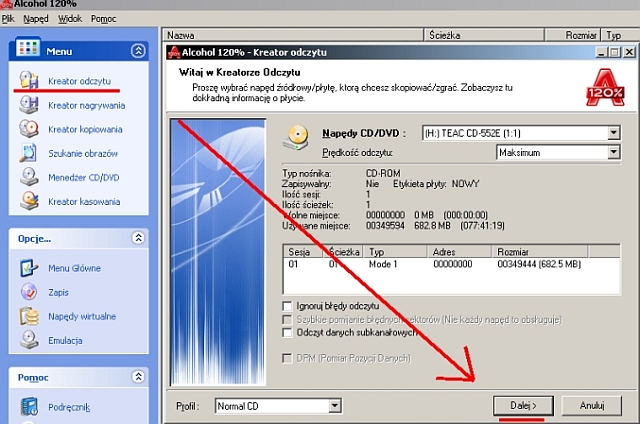This screenshot has height=424, width=640.
Task: Click the Dalej > button
Action: 523,406
